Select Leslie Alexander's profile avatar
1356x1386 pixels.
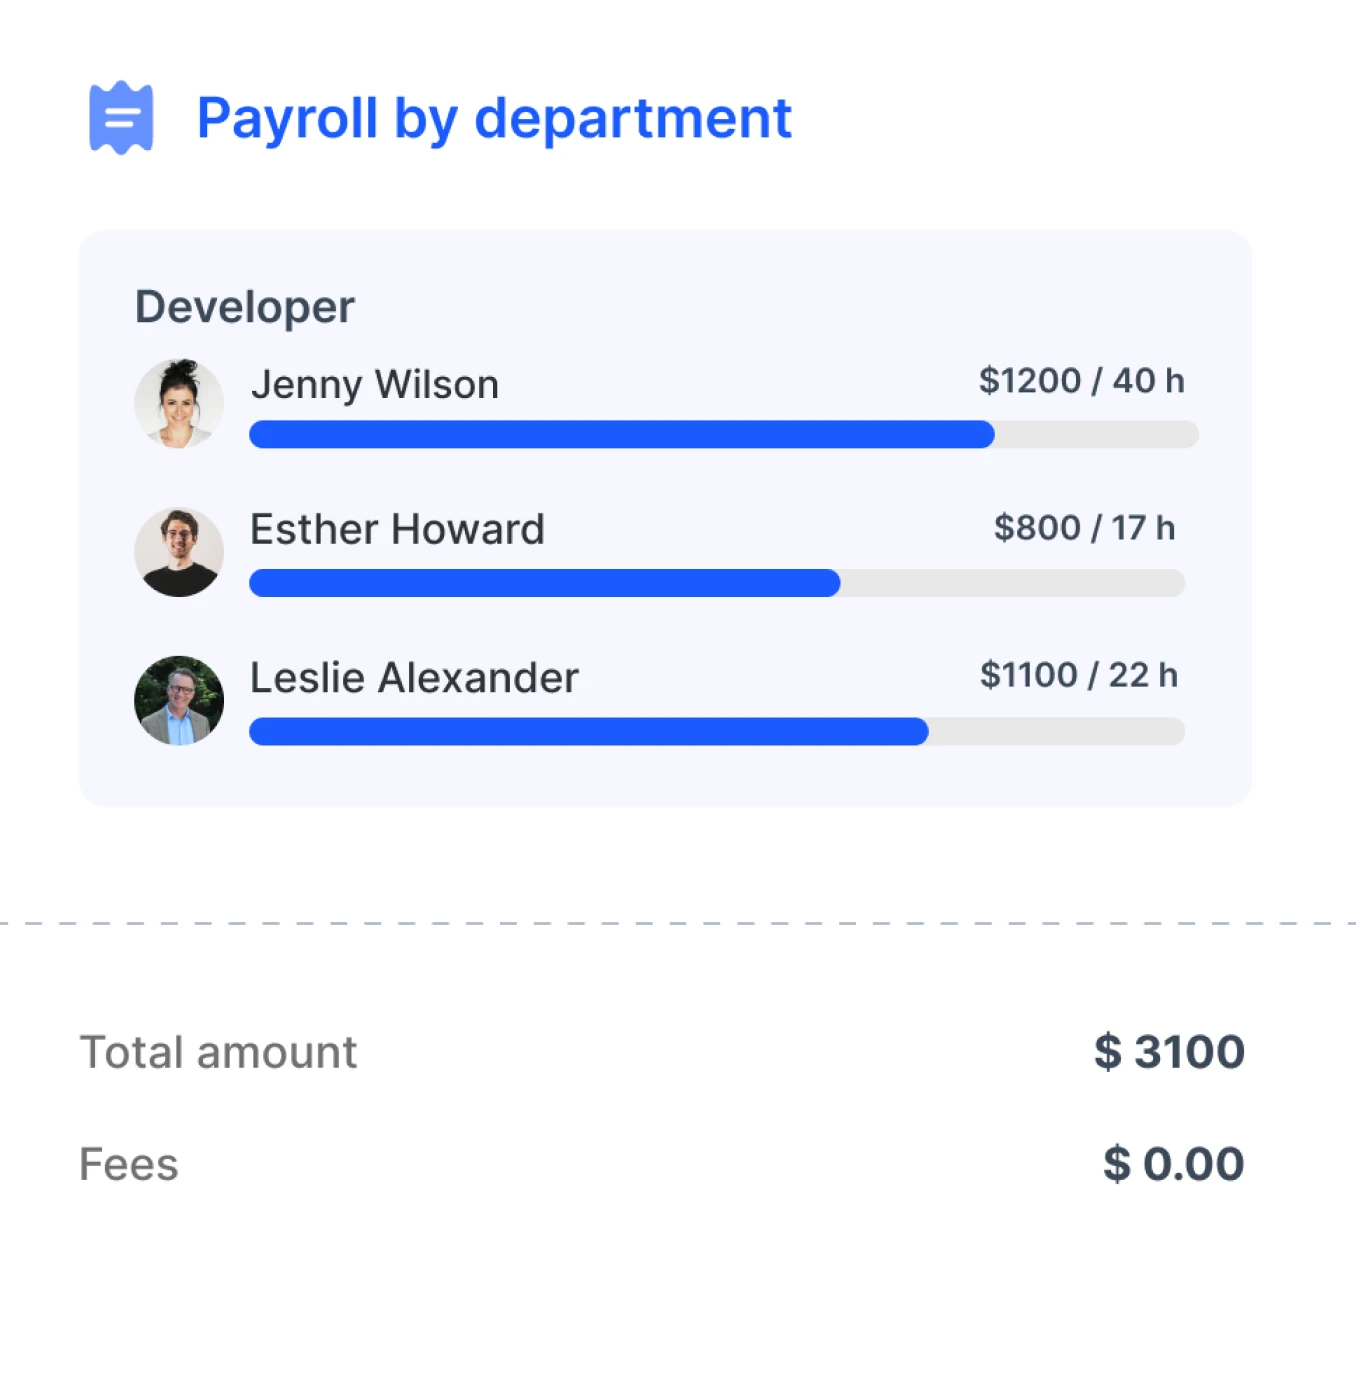(180, 700)
